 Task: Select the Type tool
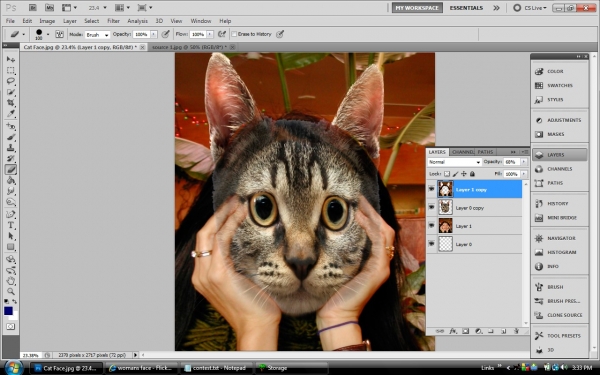[x=10, y=225]
